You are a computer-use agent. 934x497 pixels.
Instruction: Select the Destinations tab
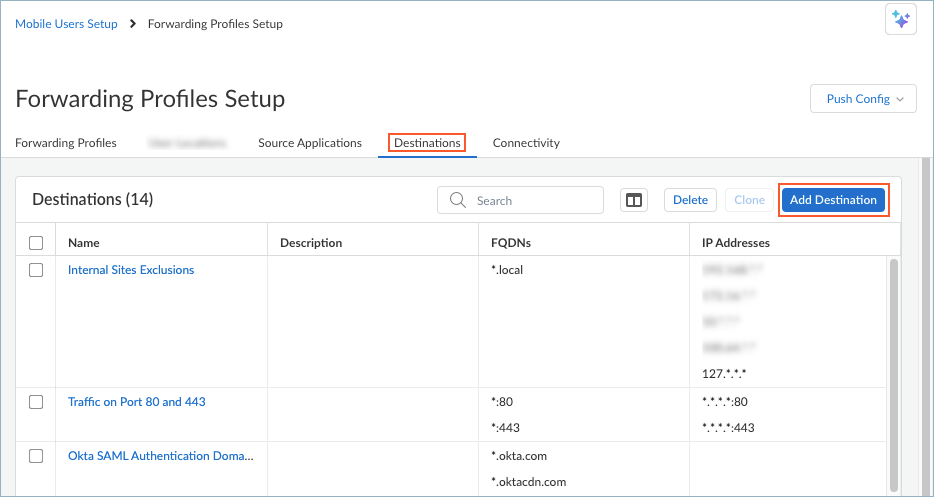(x=427, y=143)
